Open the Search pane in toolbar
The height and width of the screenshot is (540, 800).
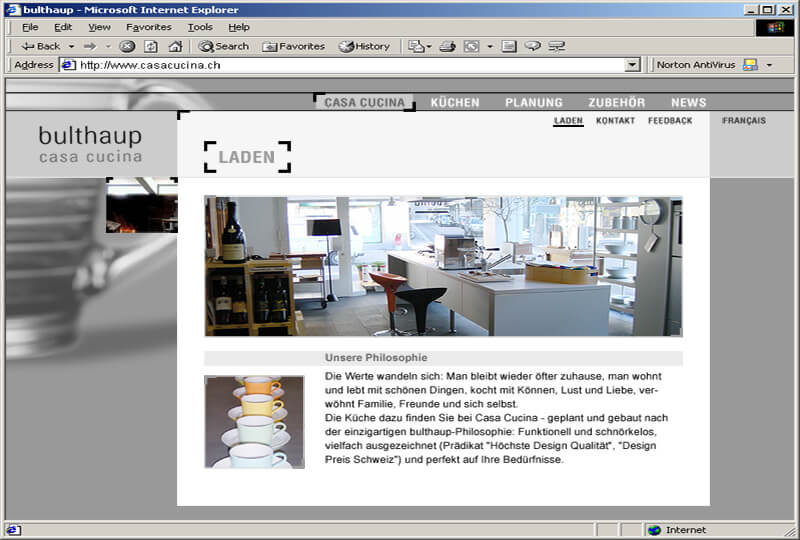click(x=223, y=46)
